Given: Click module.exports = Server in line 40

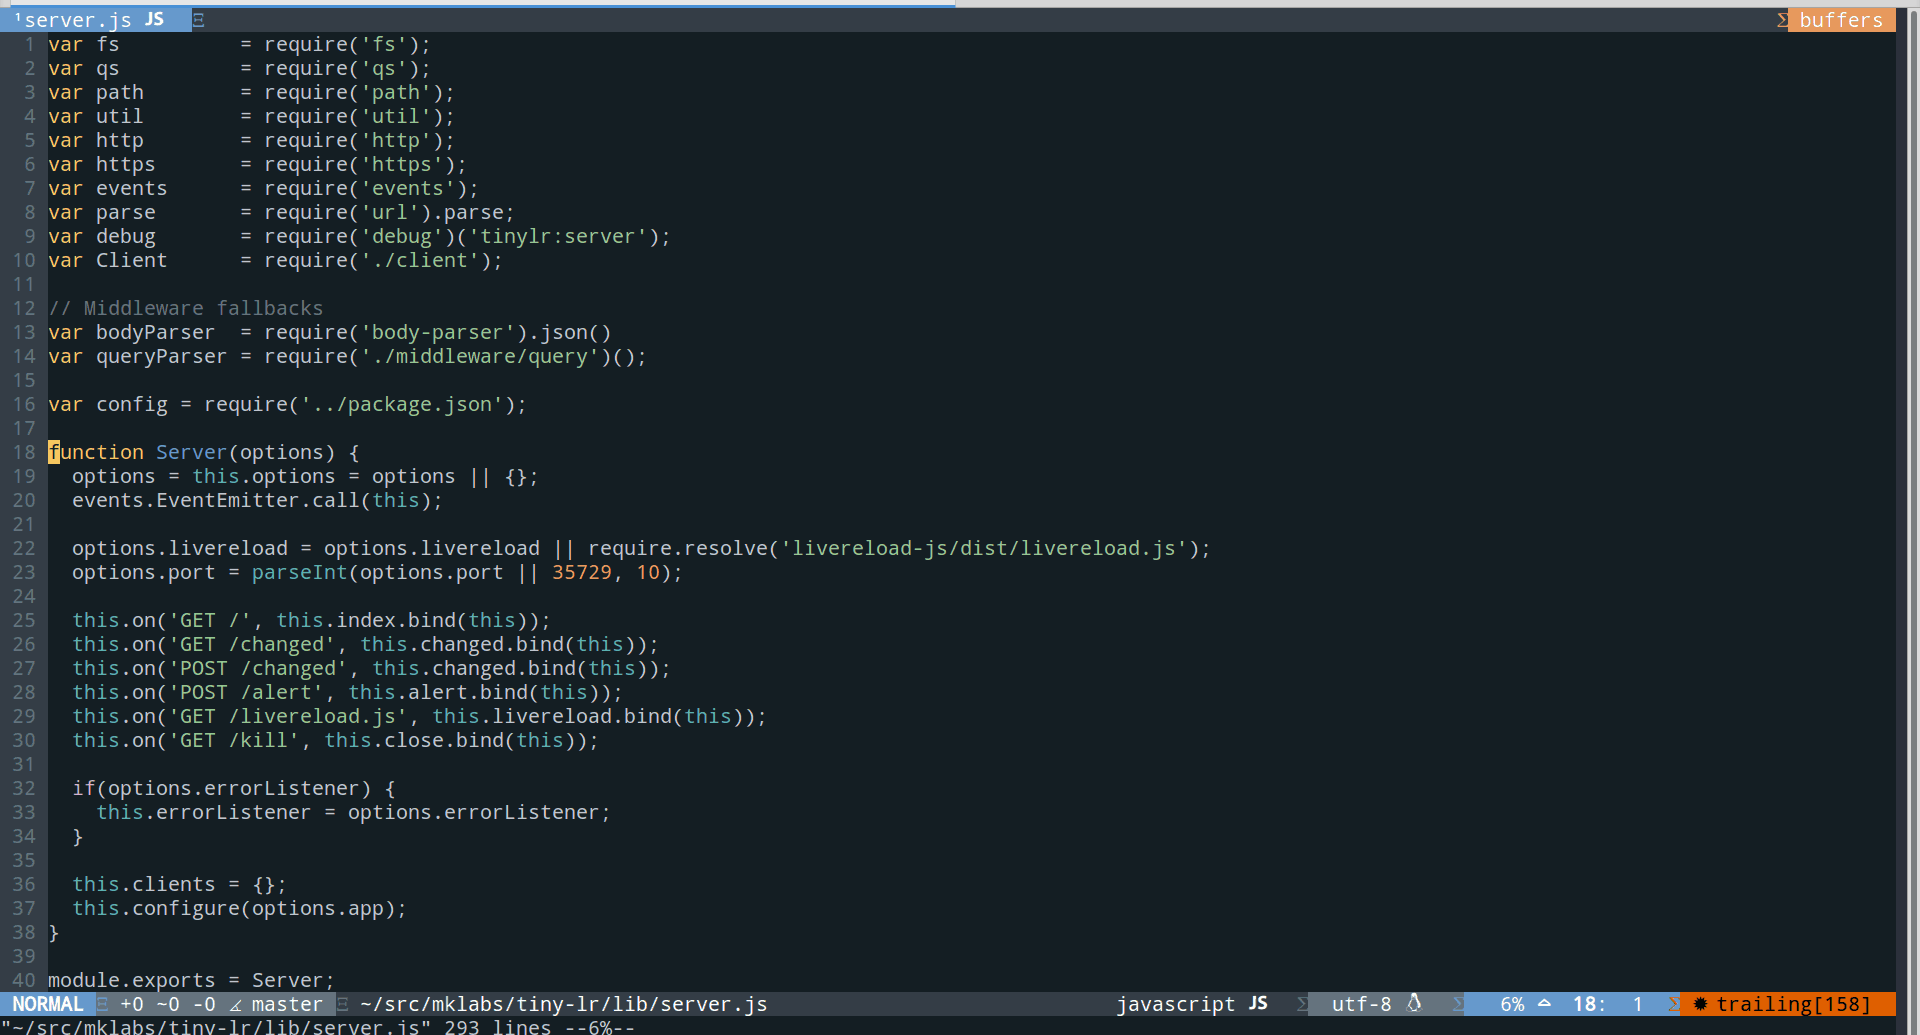Looking at the screenshot, I should [x=186, y=980].
